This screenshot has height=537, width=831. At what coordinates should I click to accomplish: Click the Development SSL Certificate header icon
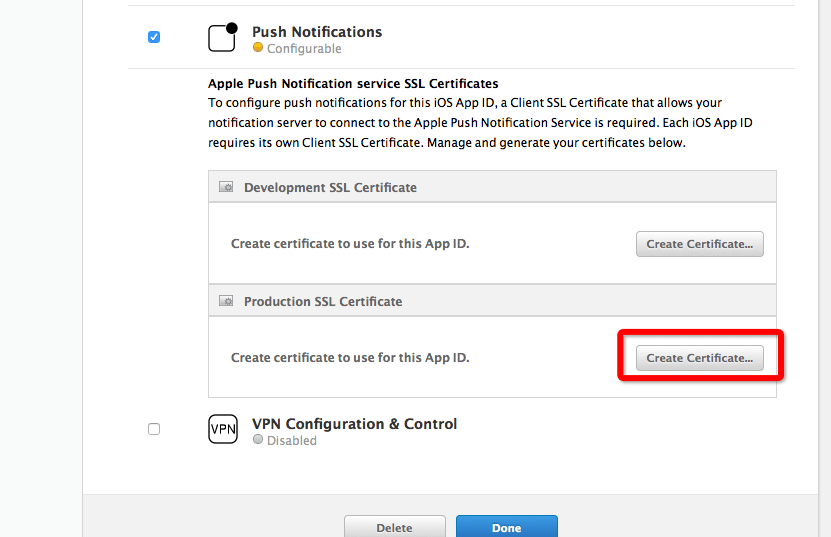point(226,187)
